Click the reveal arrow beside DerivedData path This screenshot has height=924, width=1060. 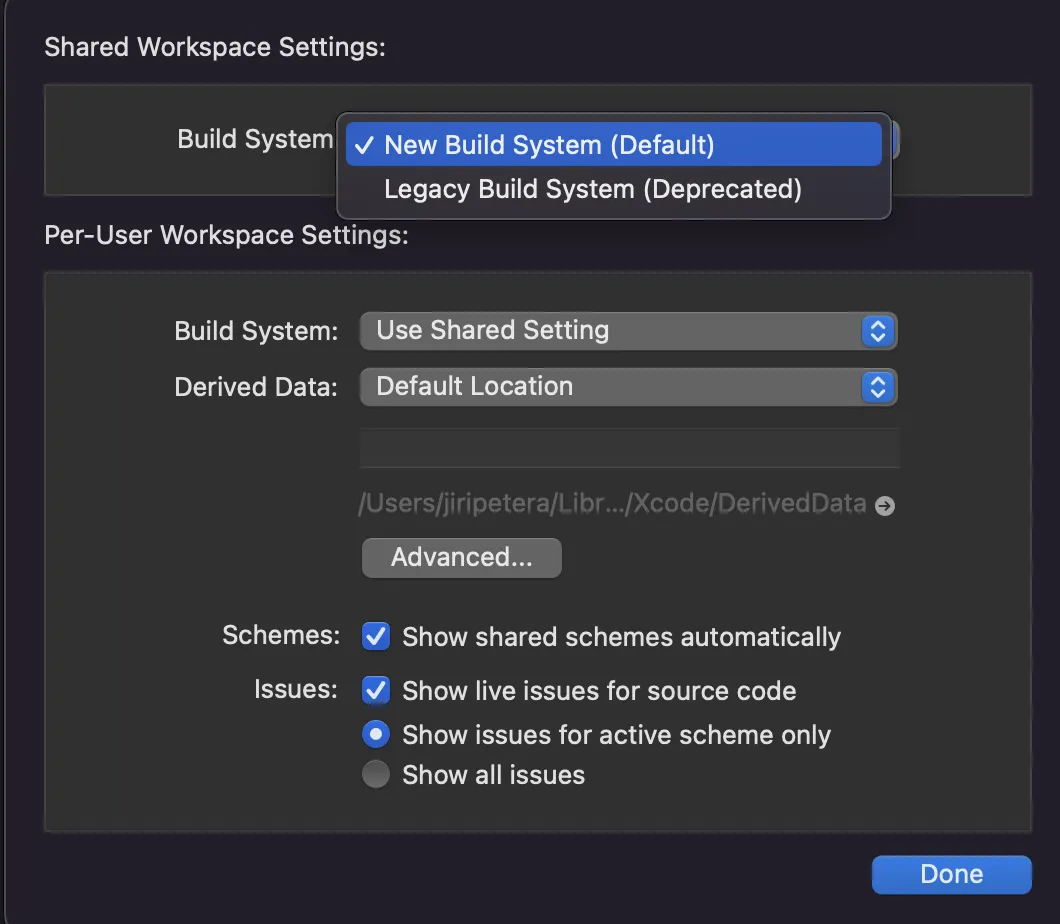pyautogui.click(x=884, y=506)
